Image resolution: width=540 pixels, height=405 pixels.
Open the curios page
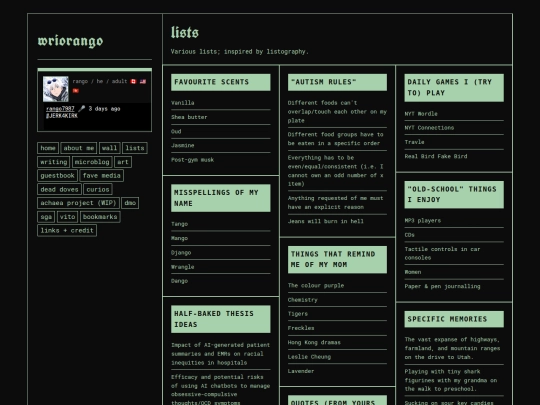(x=98, y=189)
